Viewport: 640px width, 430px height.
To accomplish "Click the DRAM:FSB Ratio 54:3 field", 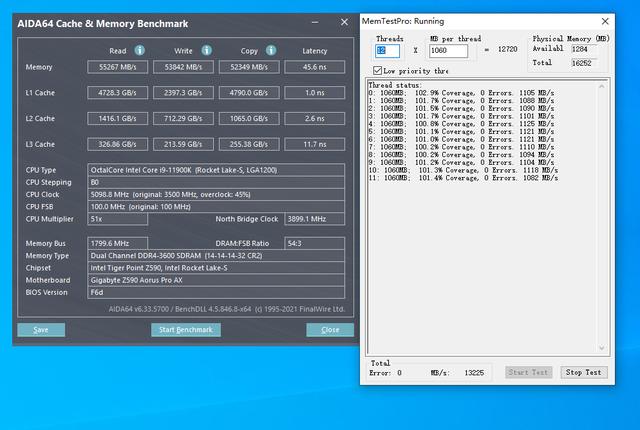I will click(x=315, y=243).
